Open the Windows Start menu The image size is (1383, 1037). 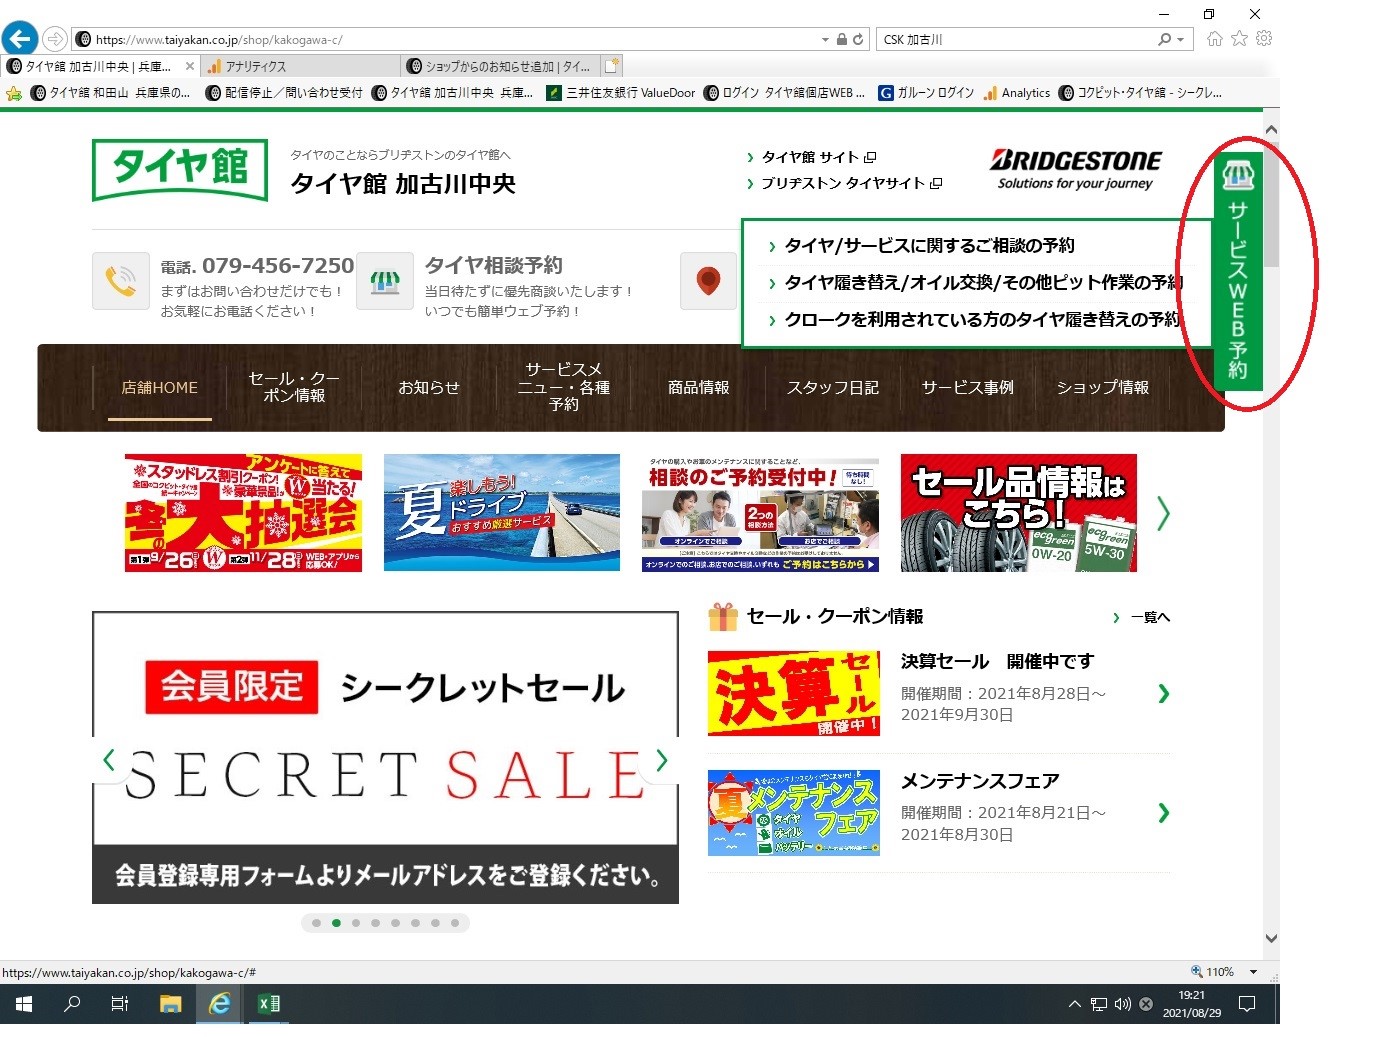pos(24,1004)
